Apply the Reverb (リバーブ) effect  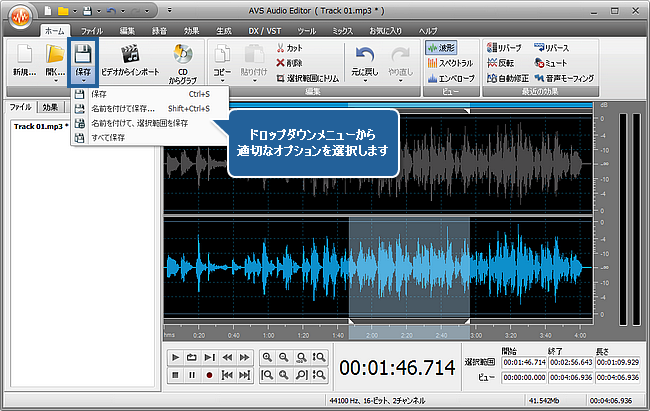click(504, 48)
